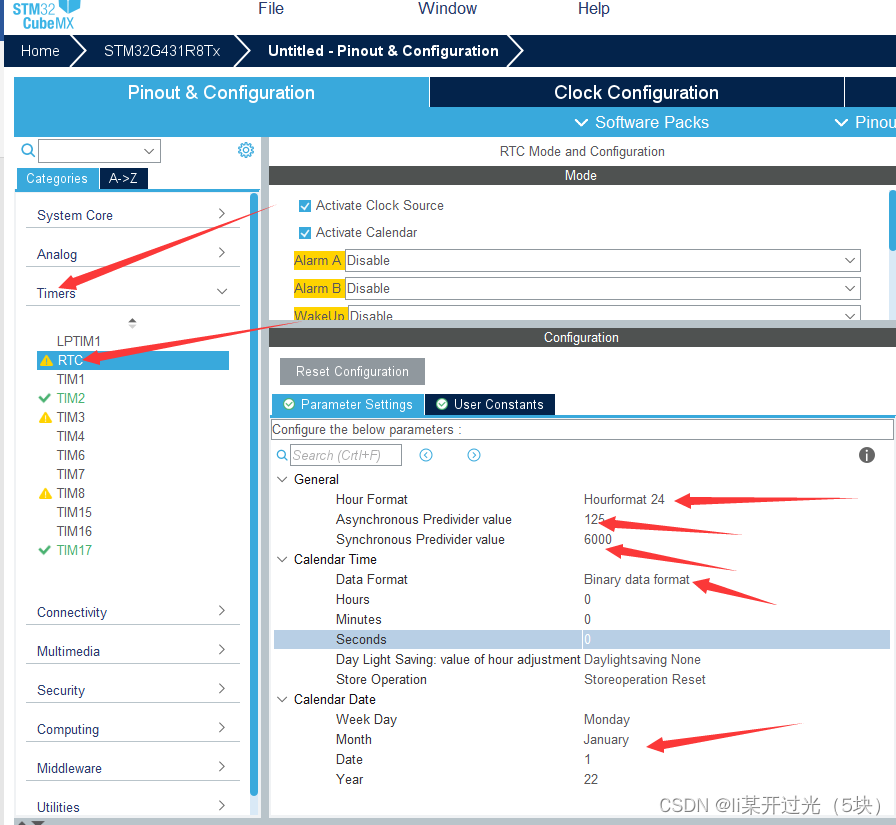Select TIM15 in the Timers list

[74, 512]
